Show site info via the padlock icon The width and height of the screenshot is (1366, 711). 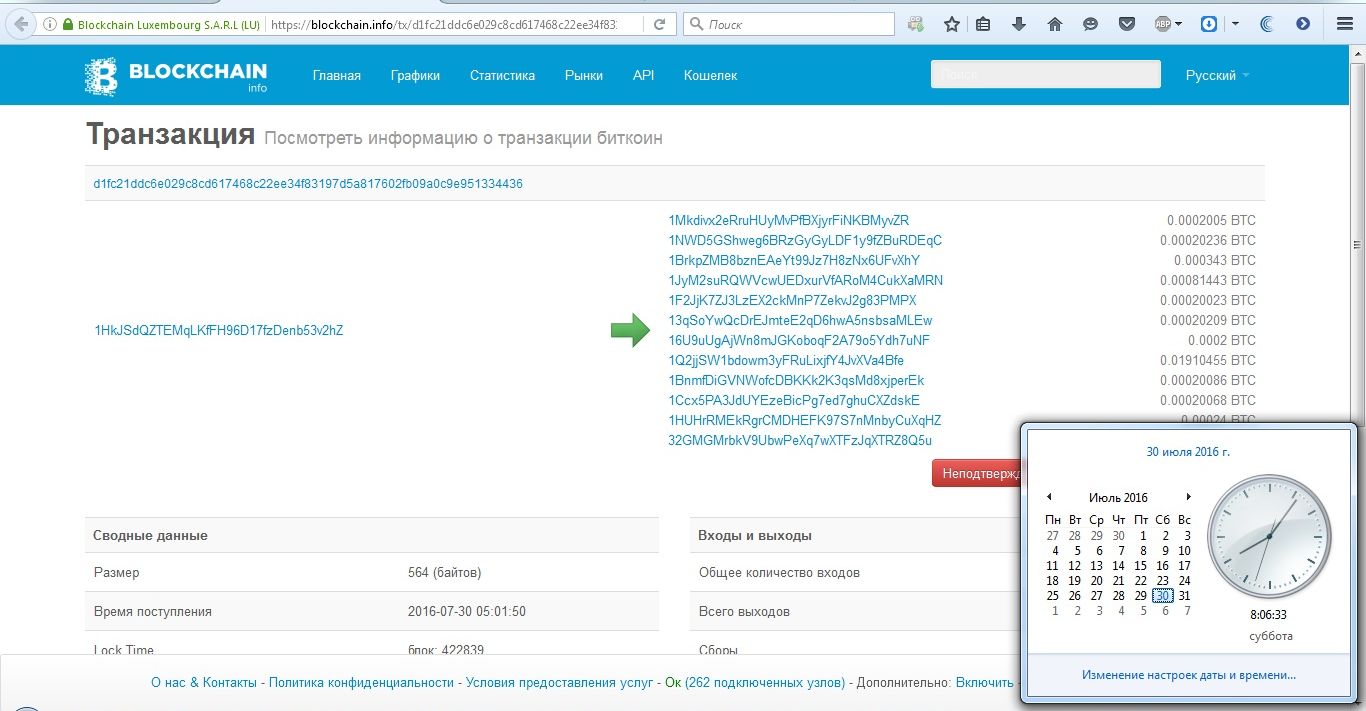click(x=67, y=24)
